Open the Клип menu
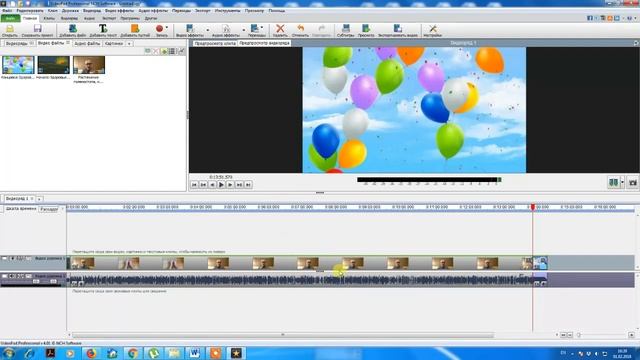The height and width of the screenshot is (360, 640). 53,11
